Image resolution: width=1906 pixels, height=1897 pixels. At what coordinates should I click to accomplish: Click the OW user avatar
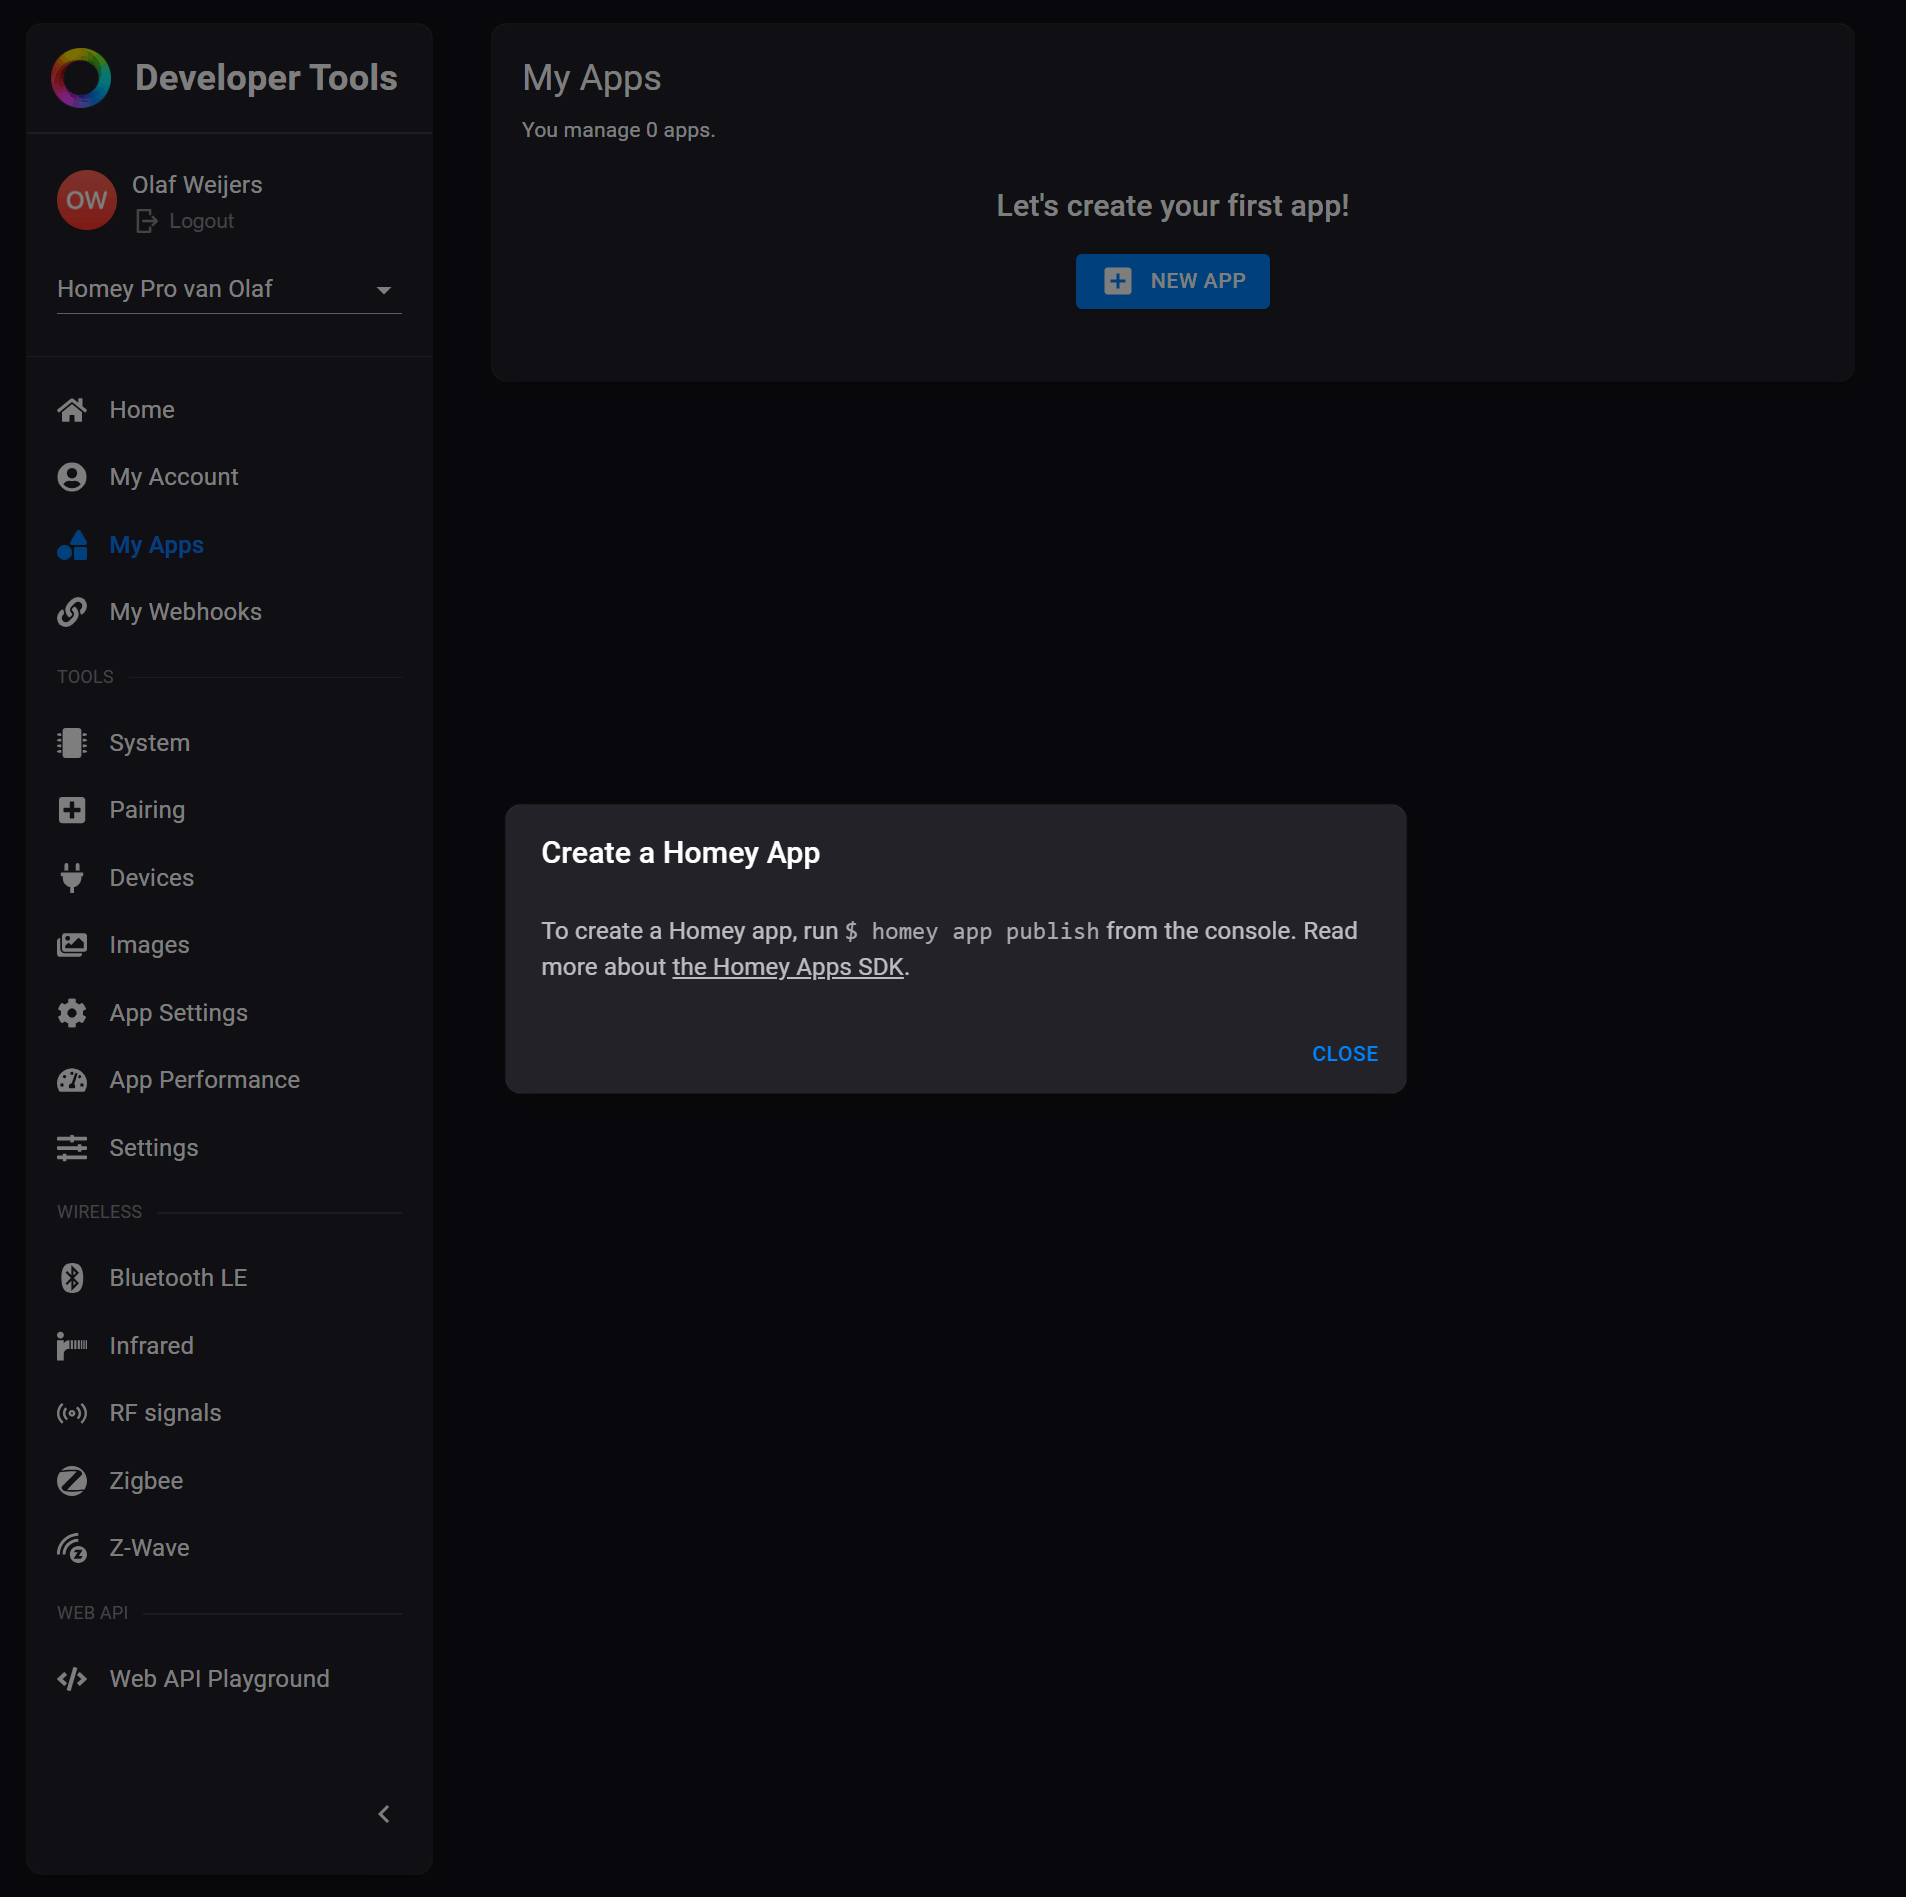pos(87,200)
